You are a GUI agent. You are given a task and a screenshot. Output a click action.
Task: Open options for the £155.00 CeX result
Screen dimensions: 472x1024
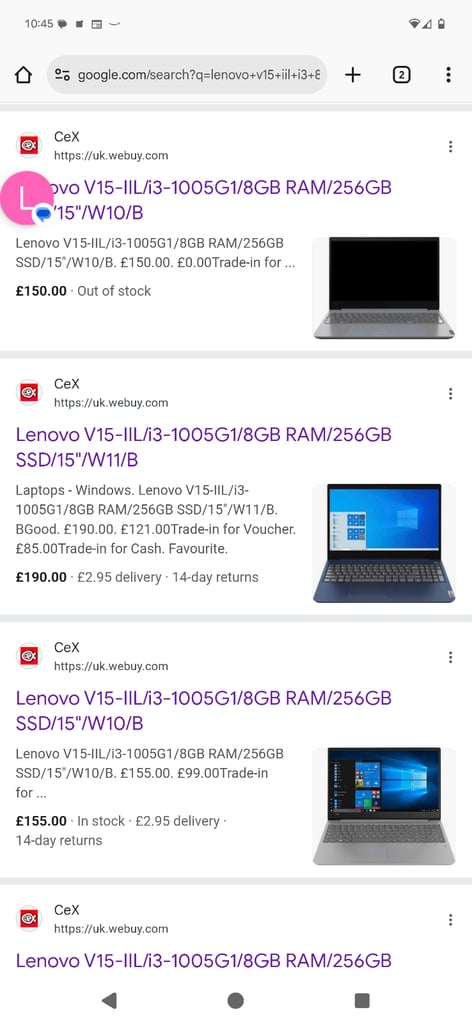[x=450, y=658]
